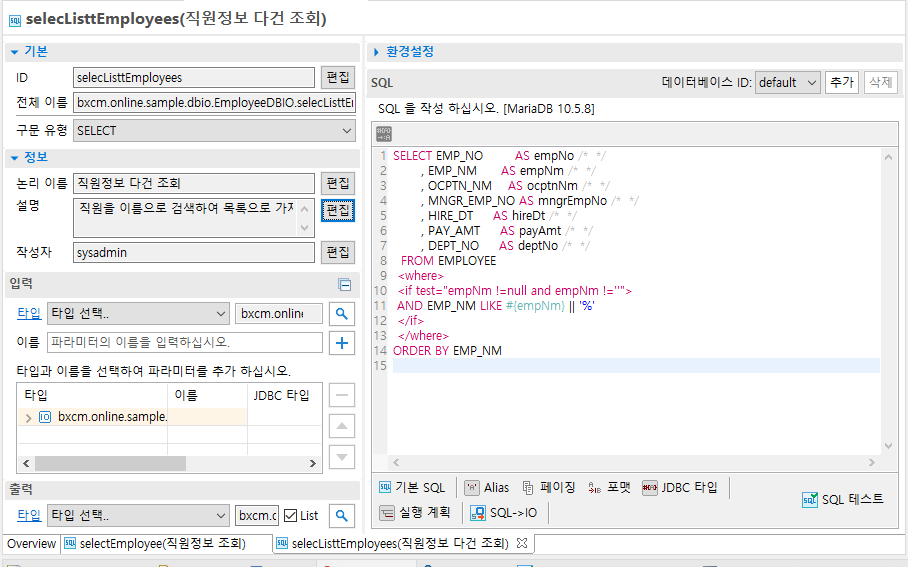Screen dimensions: 908x567
Task: Click the SQL->IO conversion button
Action: point(504,513)
